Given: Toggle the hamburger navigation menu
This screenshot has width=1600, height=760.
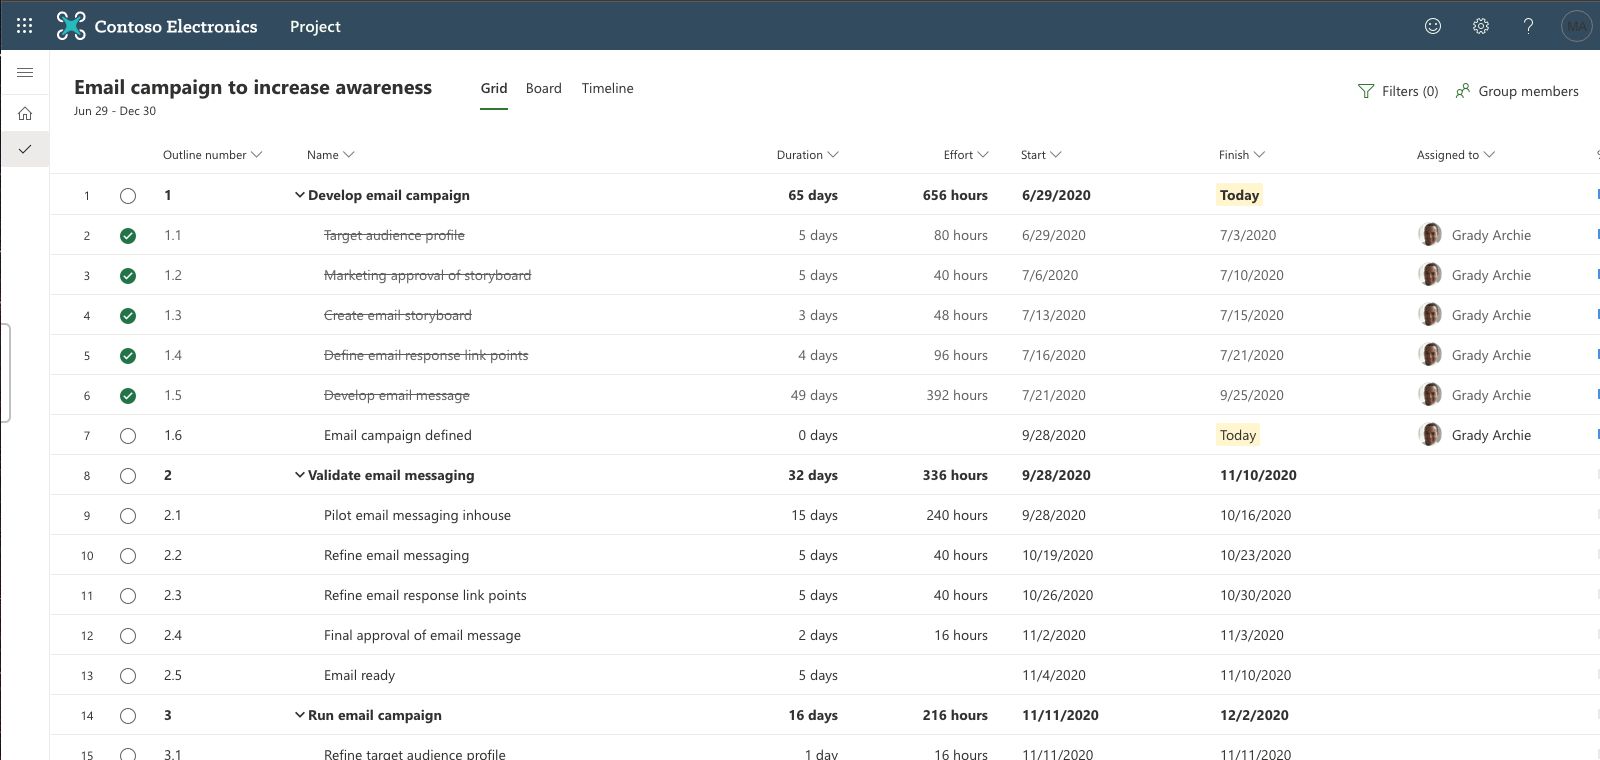Looking at the screenshot, I should pos(25,72).
